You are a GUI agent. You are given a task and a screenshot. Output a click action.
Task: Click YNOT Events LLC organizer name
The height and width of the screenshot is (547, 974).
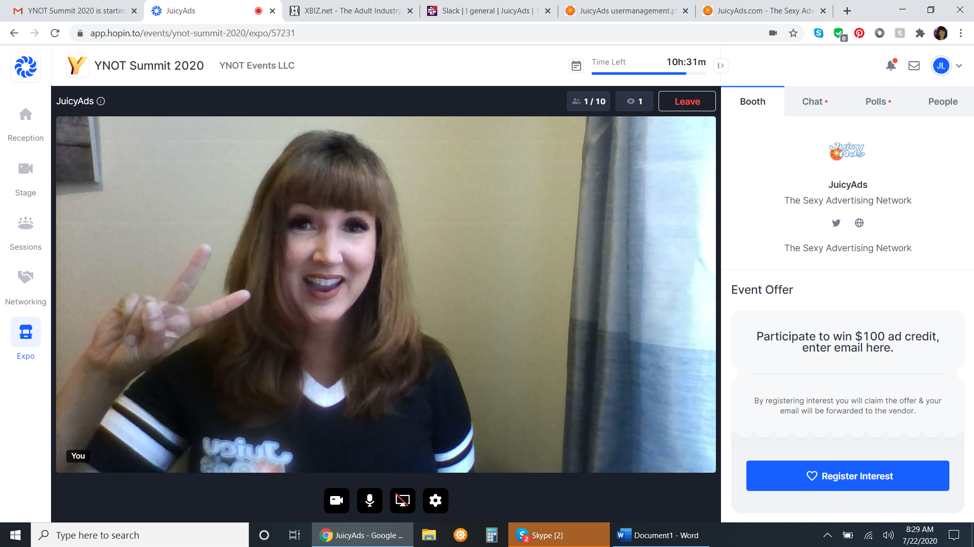[x=257, y=65]
